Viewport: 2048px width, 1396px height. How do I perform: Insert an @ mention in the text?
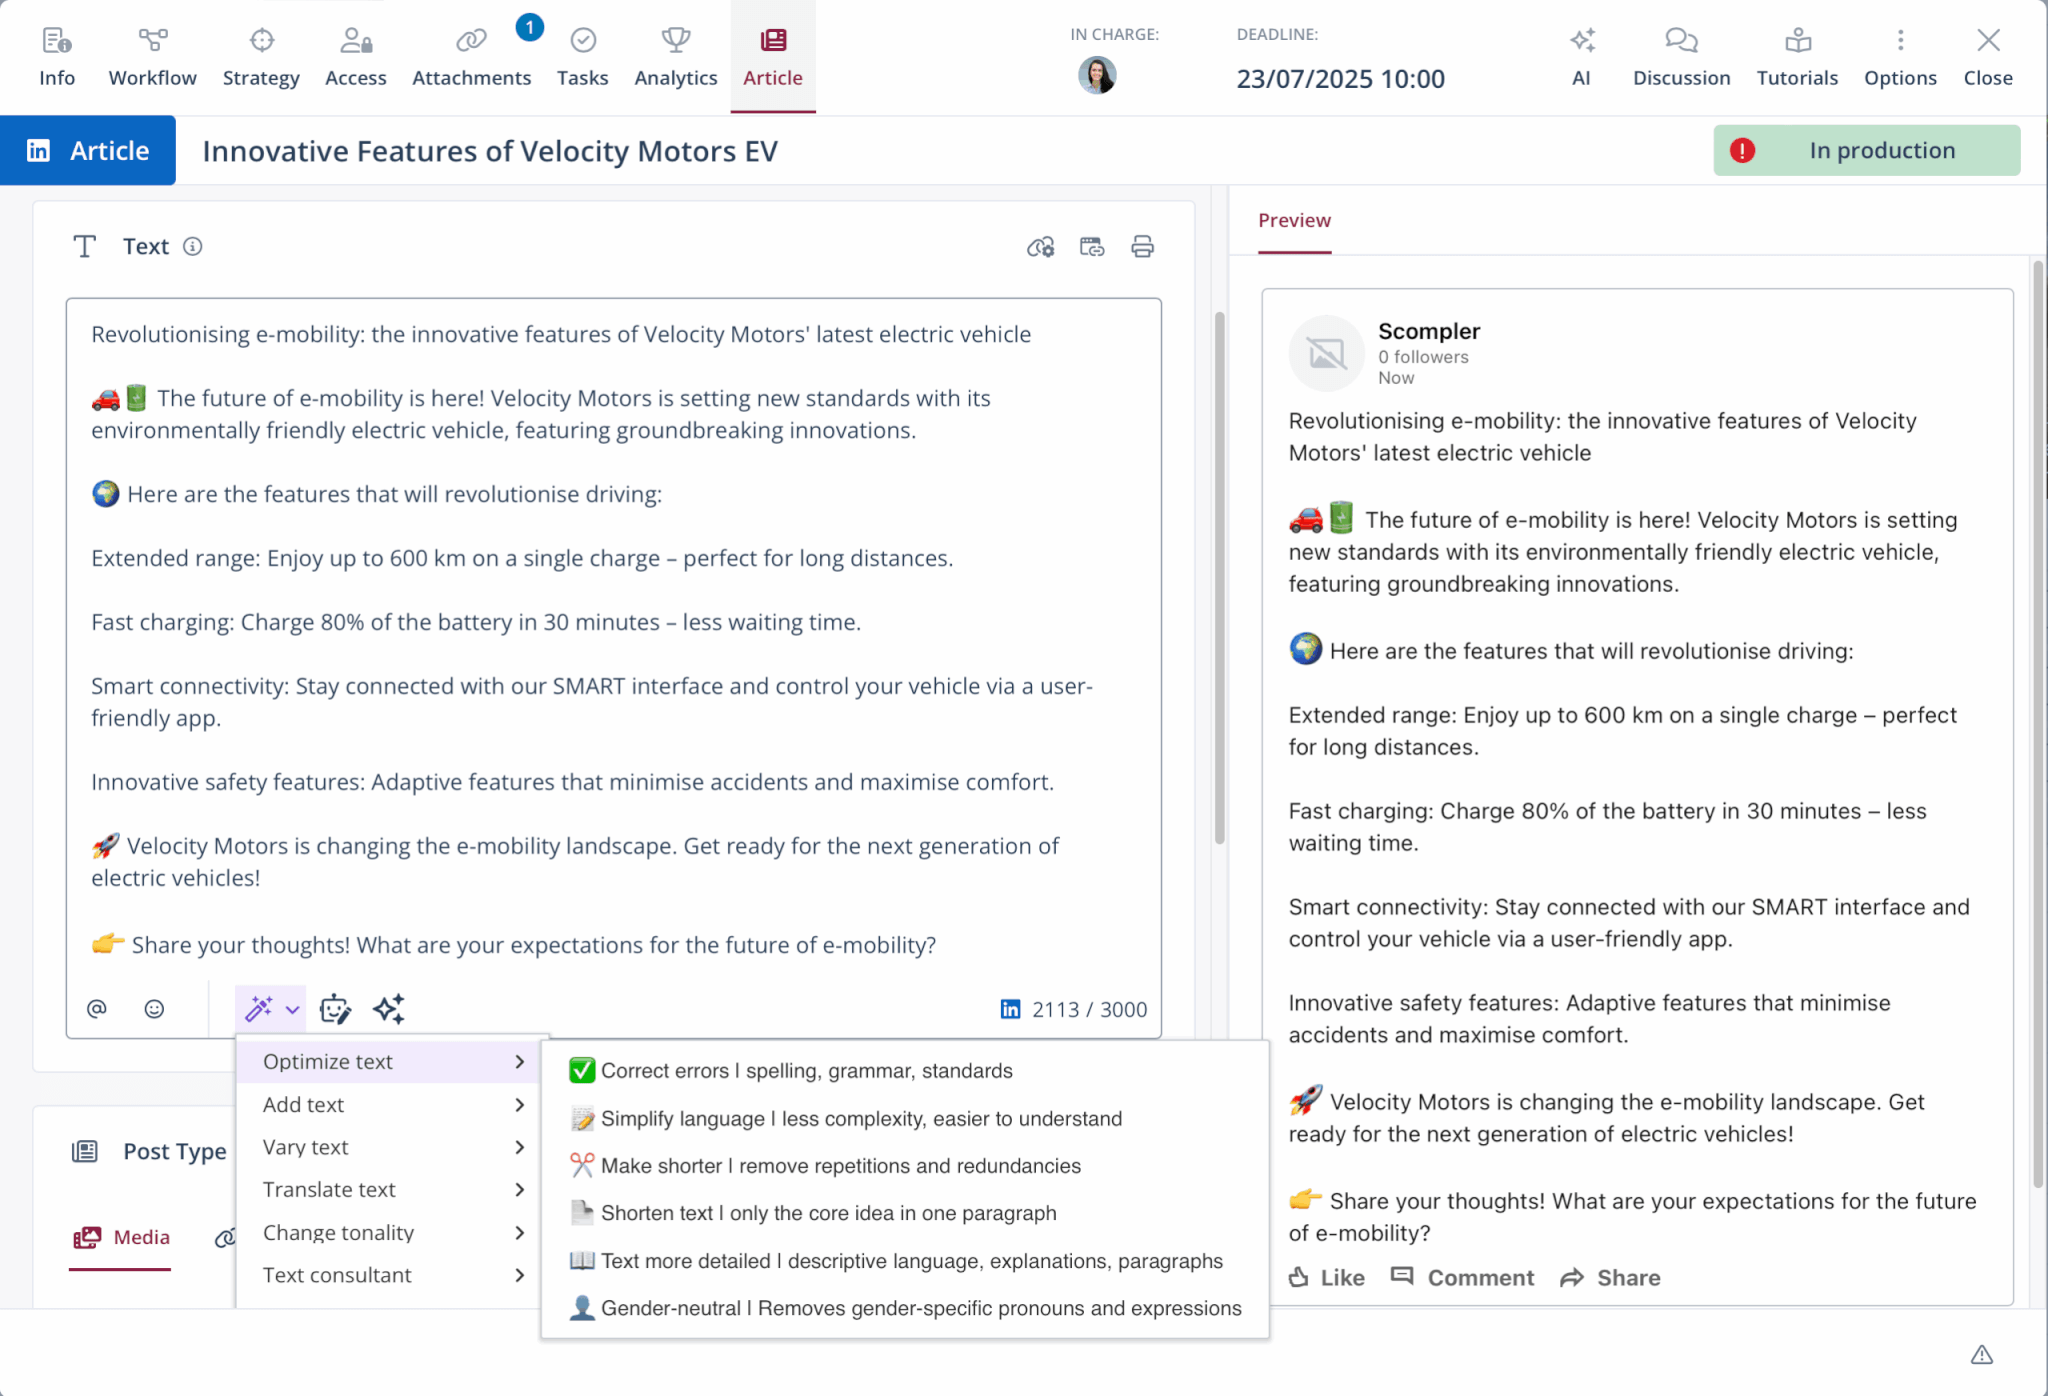97,1008
